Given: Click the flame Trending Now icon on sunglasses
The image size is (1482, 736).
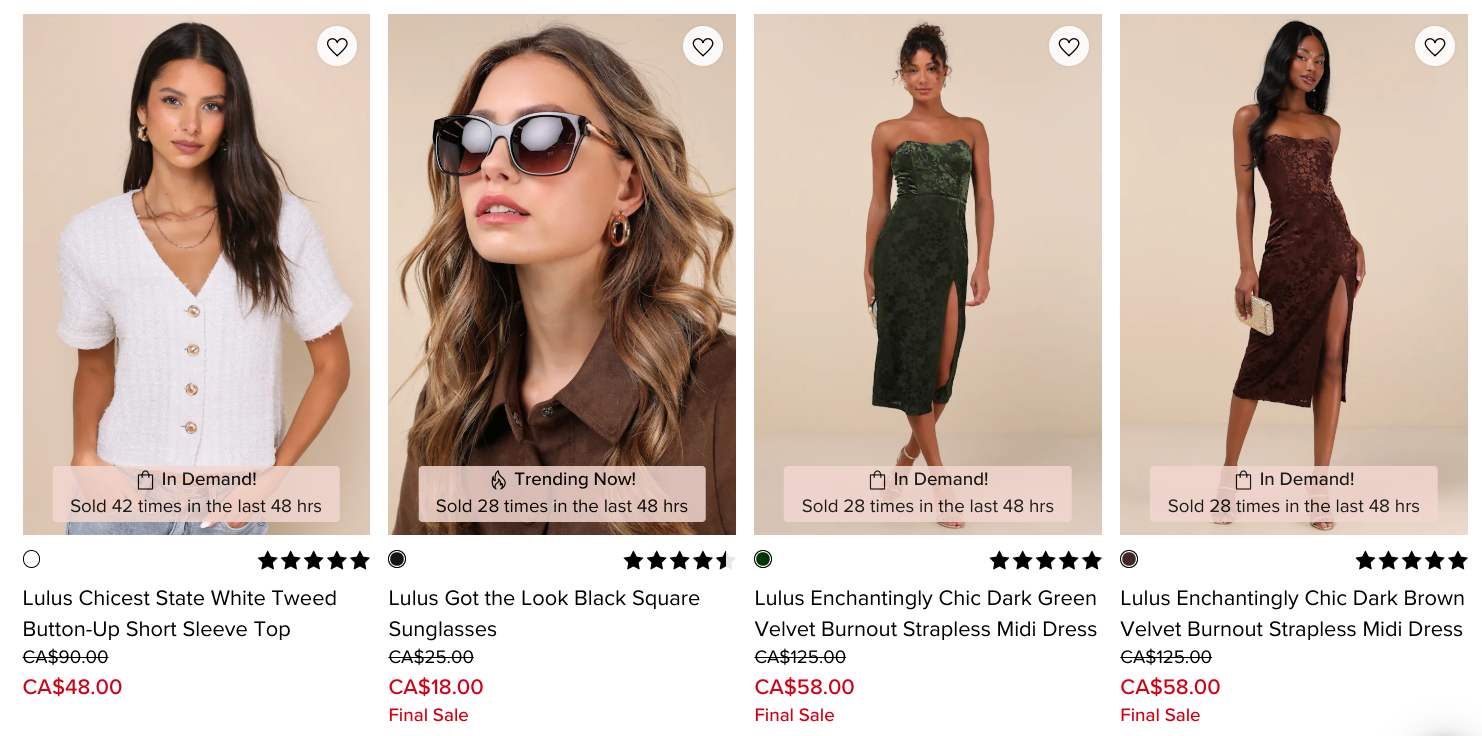Looking at the screenshot, I should [499, 480].
